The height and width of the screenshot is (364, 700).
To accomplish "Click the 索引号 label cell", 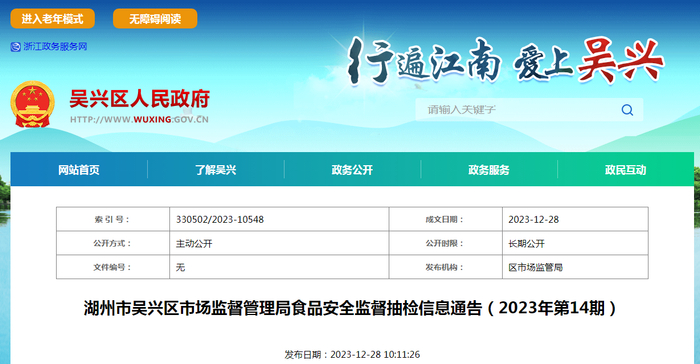I will (113, 219).
